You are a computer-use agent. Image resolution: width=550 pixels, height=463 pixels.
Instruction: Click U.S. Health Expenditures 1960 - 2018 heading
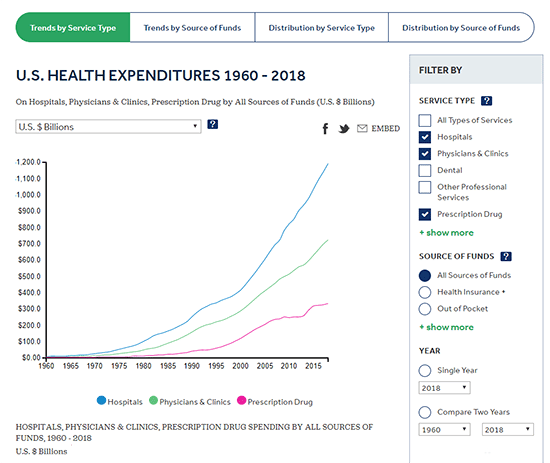(161, 75)
